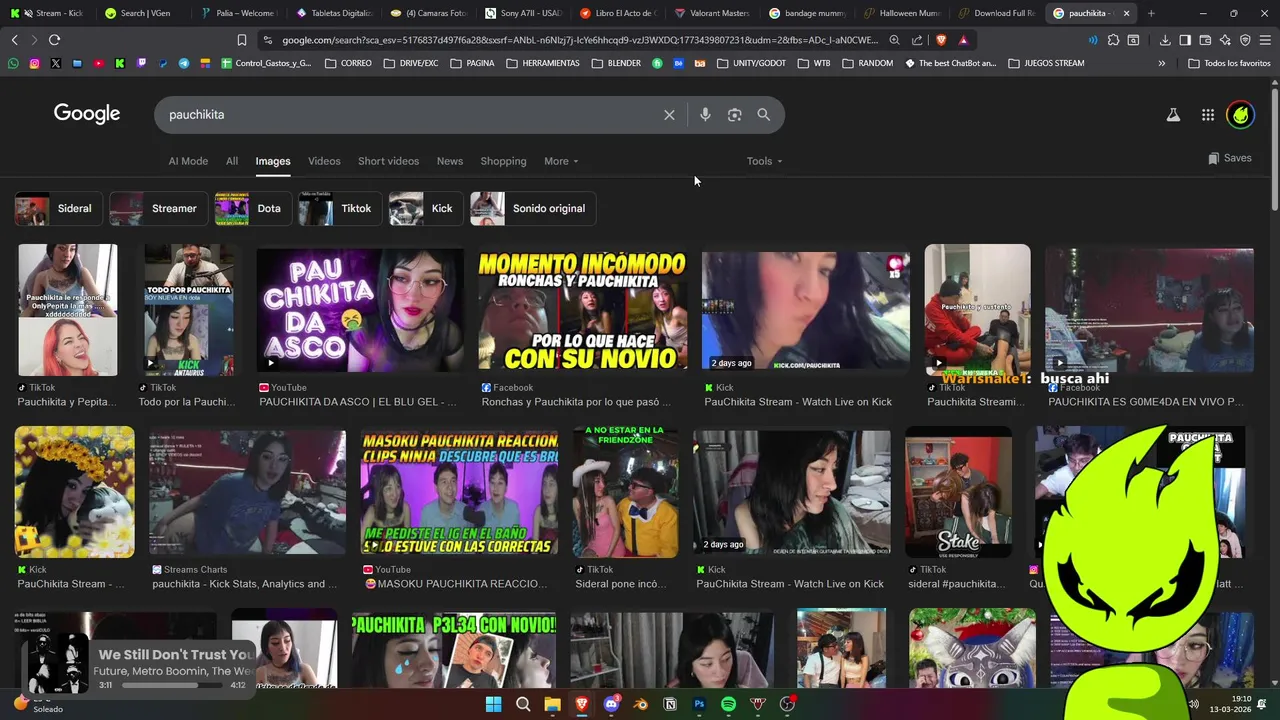Open Blender in taskbar
This screenshot has width=1280, height=720.
coord(640,704)
